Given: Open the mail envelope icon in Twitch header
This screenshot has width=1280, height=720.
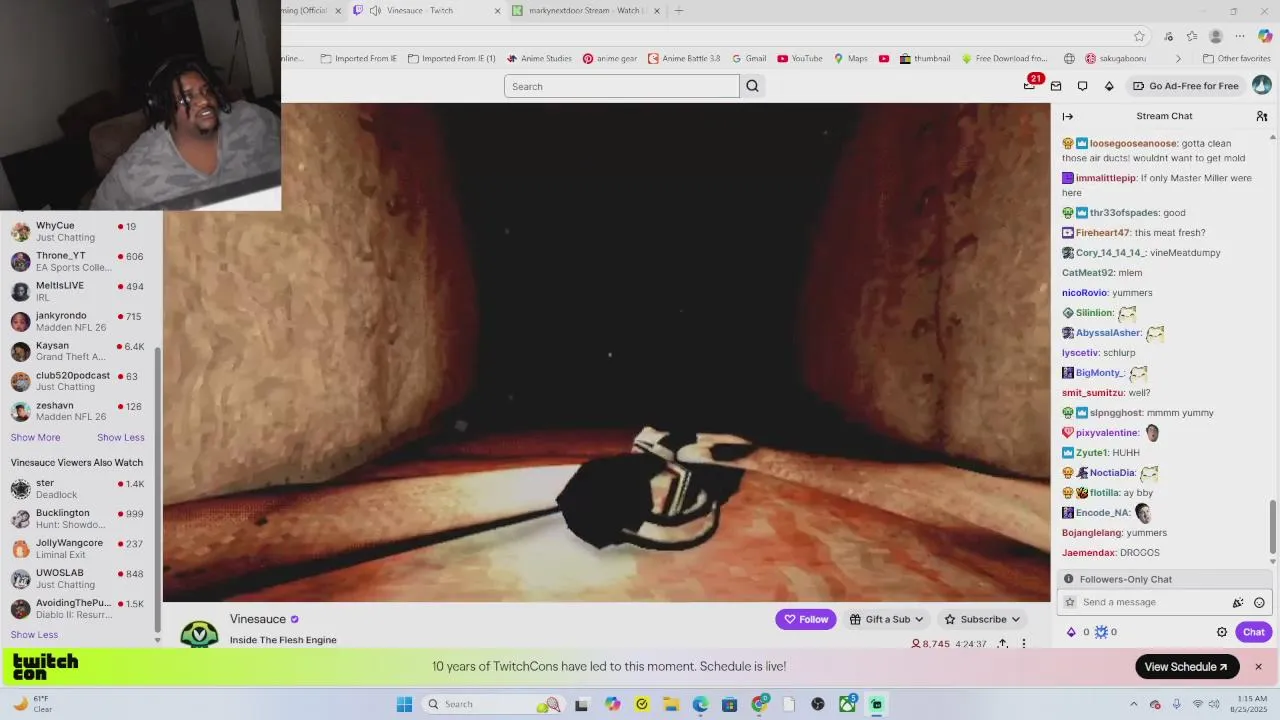Looking at the screenshot, I should pos(1056,86).
